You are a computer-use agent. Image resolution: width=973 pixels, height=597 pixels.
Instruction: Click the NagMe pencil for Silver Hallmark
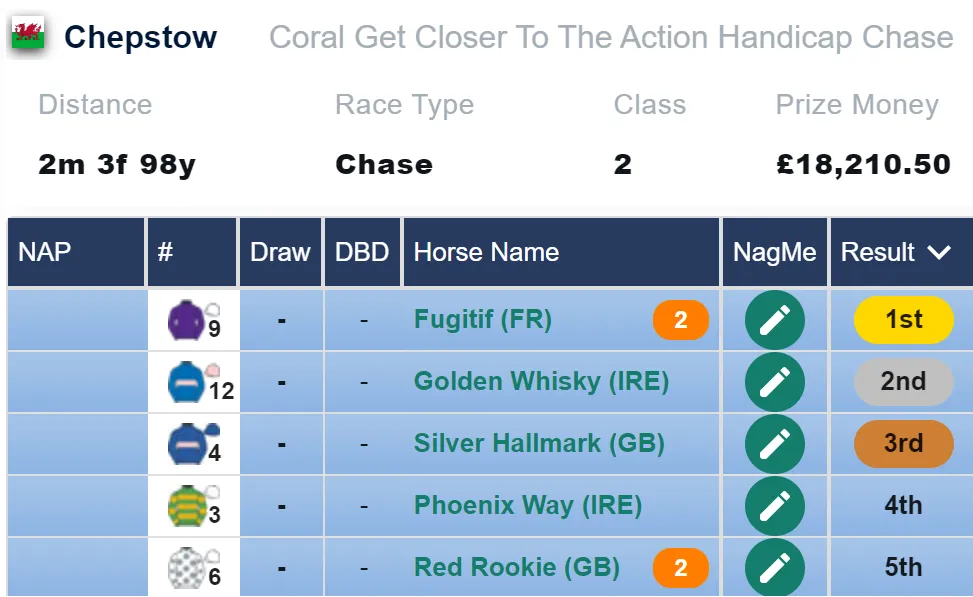coord(774,444)
